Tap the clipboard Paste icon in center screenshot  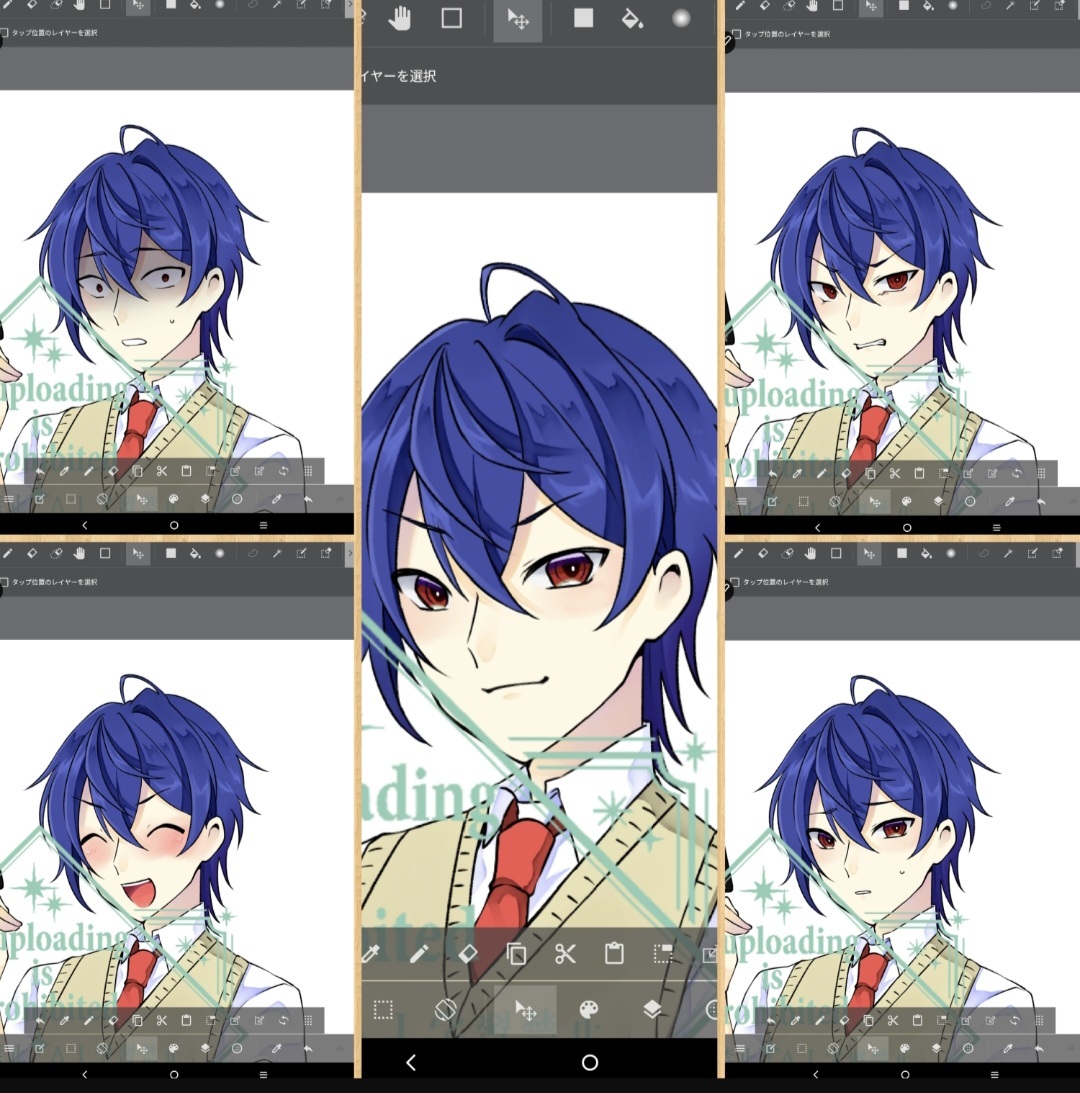614,953
